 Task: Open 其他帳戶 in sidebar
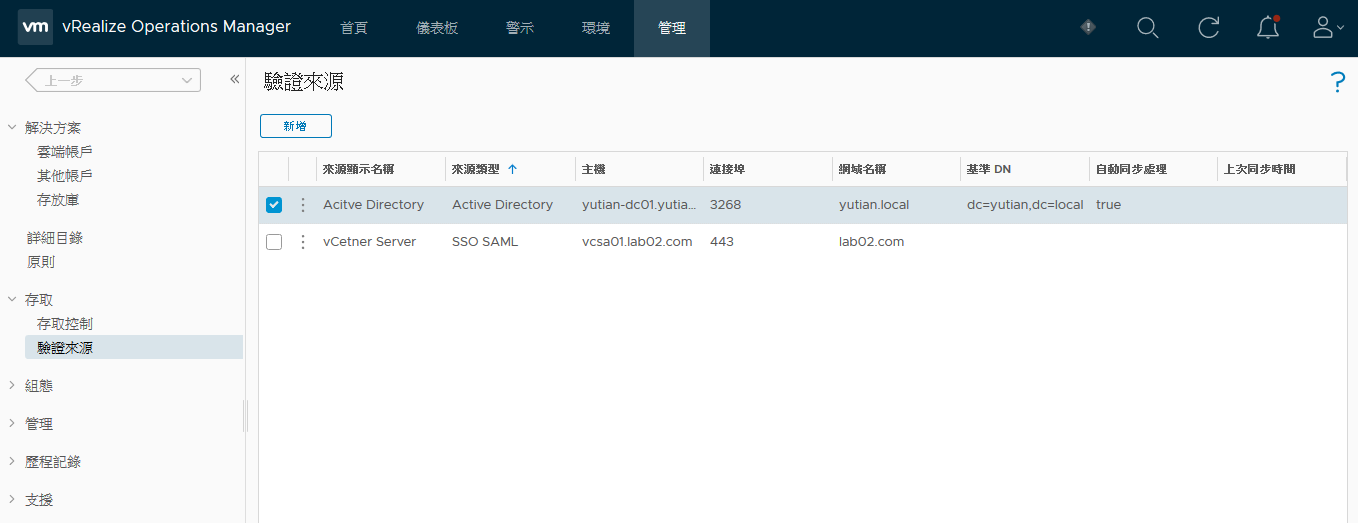tap(65, 176)
